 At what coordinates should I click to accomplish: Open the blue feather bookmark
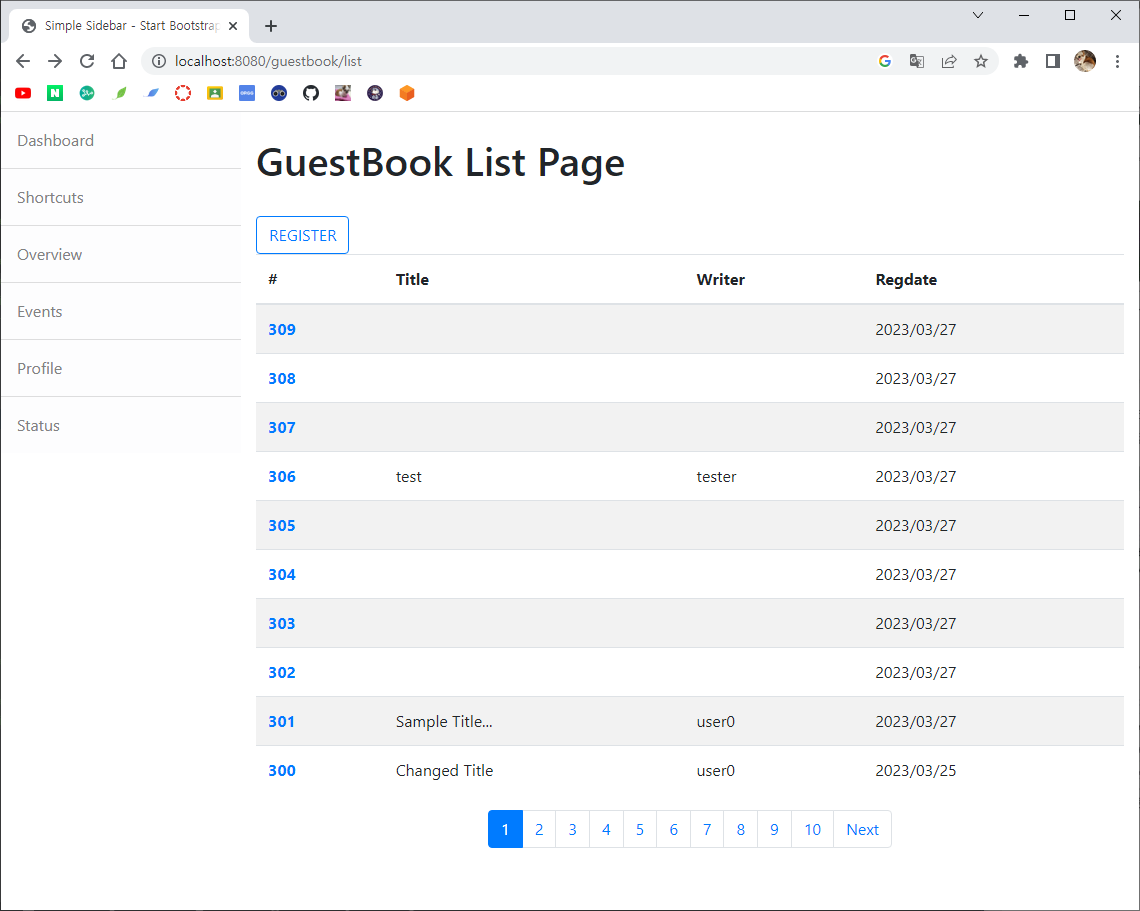(x=152, y=93)
